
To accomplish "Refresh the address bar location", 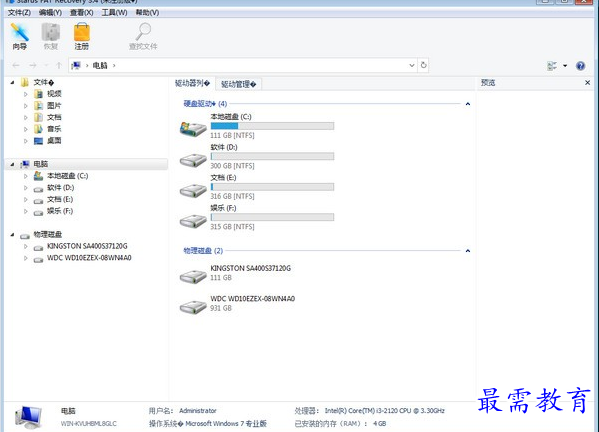I will click(423, 65).
